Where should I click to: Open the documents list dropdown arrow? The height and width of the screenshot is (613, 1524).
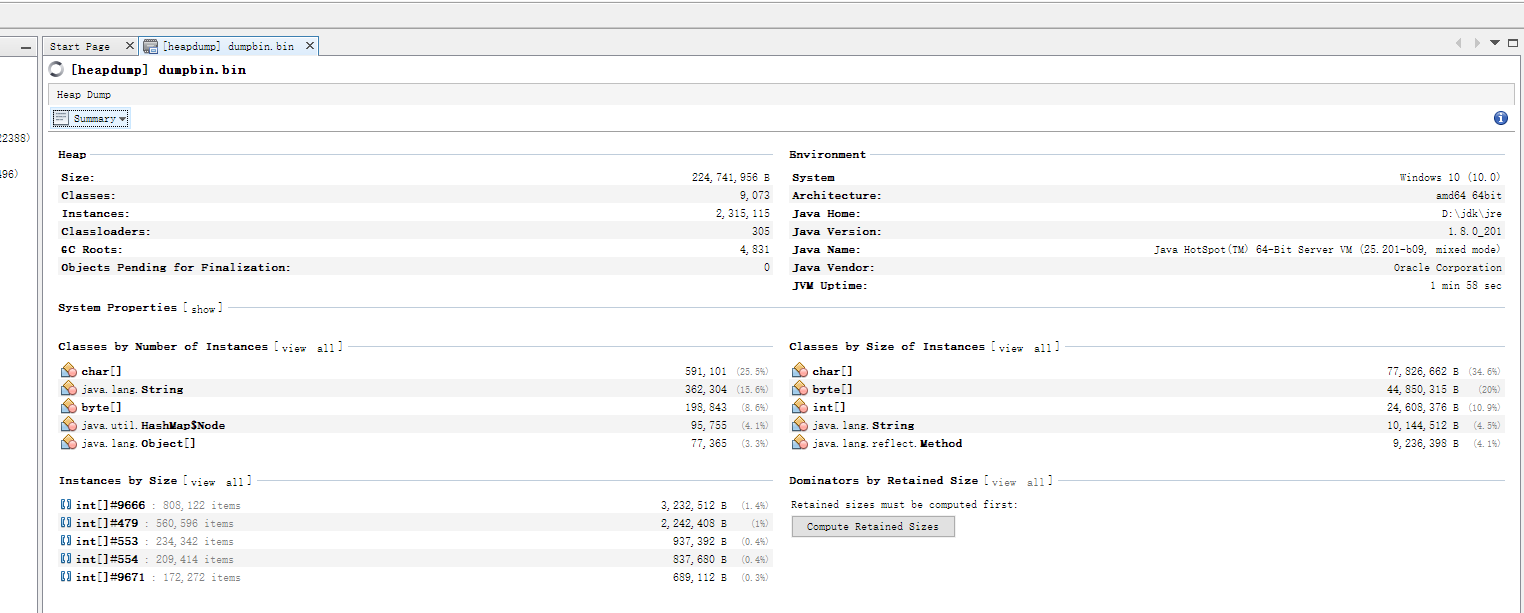point(1495,43)
